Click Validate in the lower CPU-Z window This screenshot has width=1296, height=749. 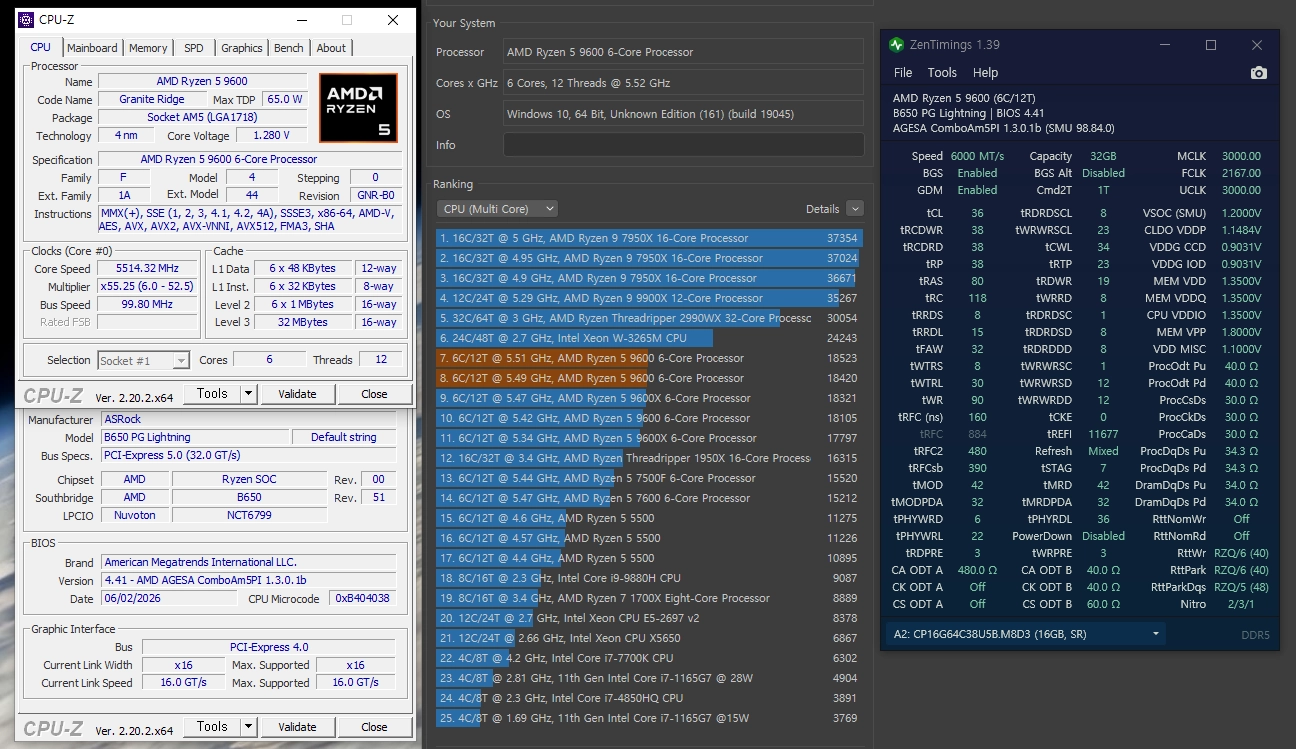pyautogui.click(x=297, y=727)
